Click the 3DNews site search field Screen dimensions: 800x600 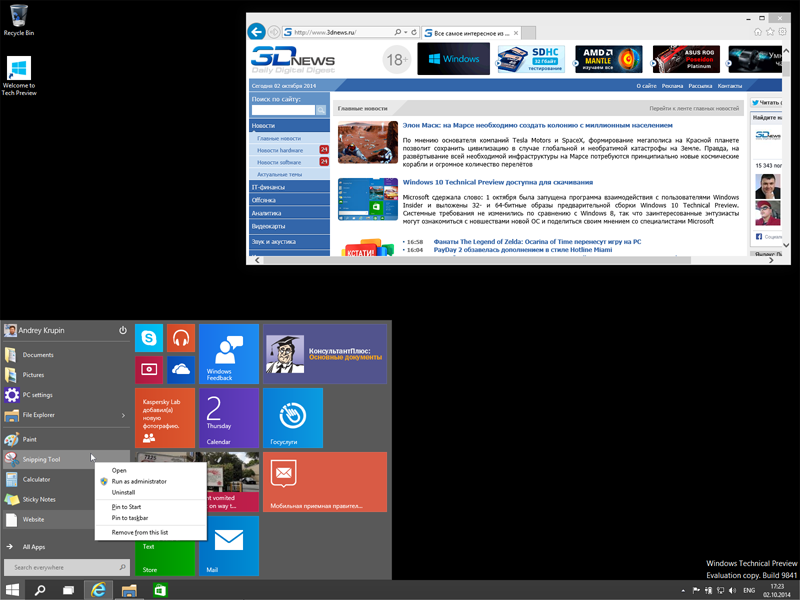tap(284, 110)
